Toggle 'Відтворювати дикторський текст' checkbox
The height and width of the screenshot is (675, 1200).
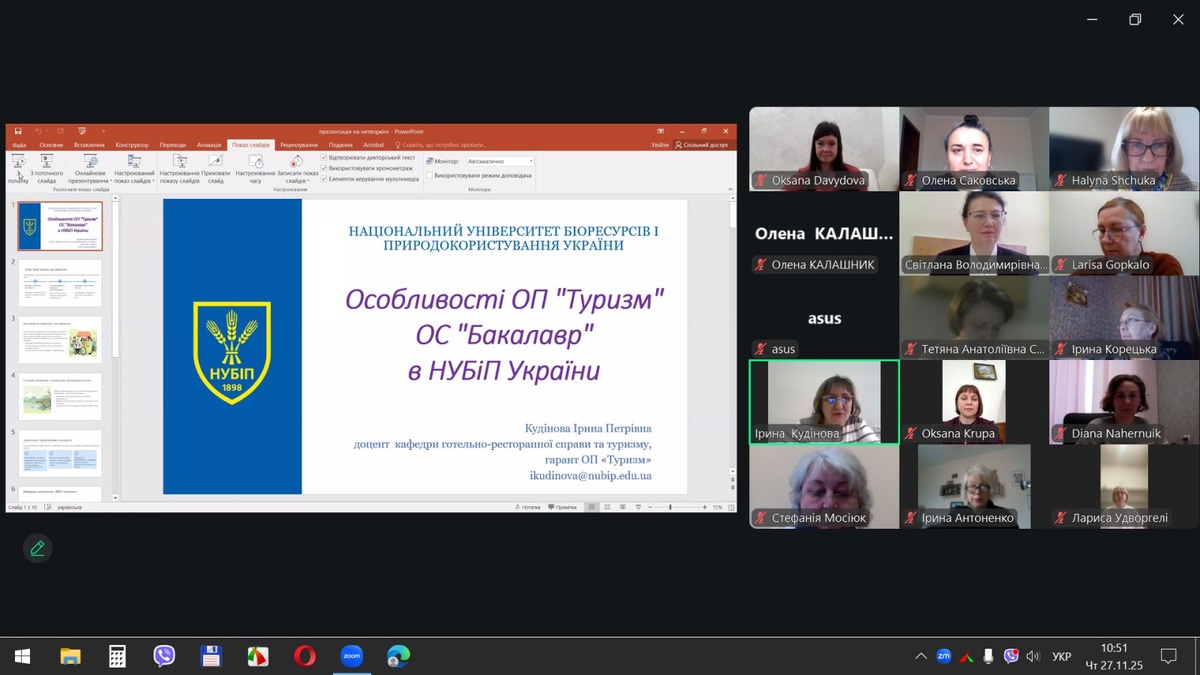click(x=324, y=158)
